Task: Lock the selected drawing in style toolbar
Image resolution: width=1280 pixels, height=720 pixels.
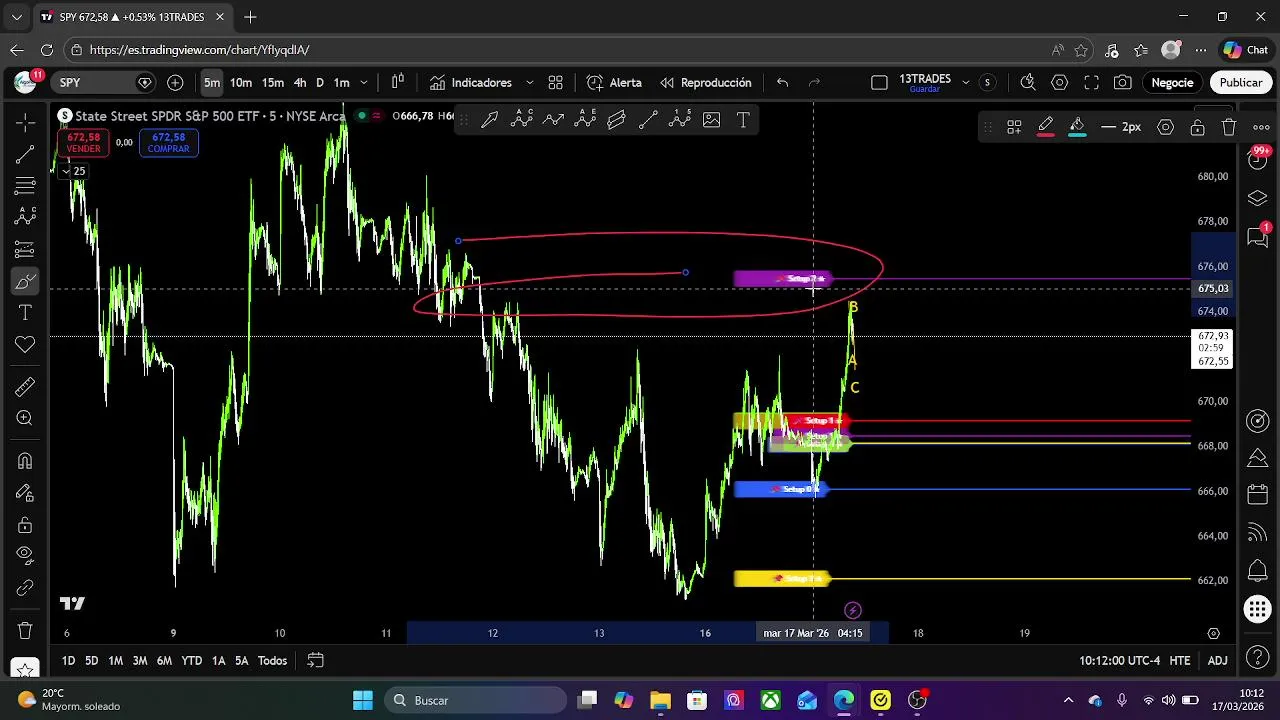Action: [x=1197, y=127]
